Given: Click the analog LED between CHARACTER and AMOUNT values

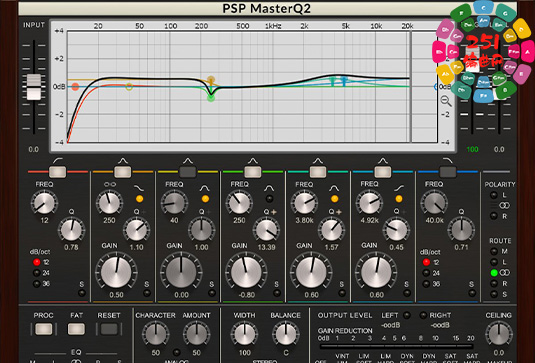Looking at the screenshot, I should (x=176, y=352).
